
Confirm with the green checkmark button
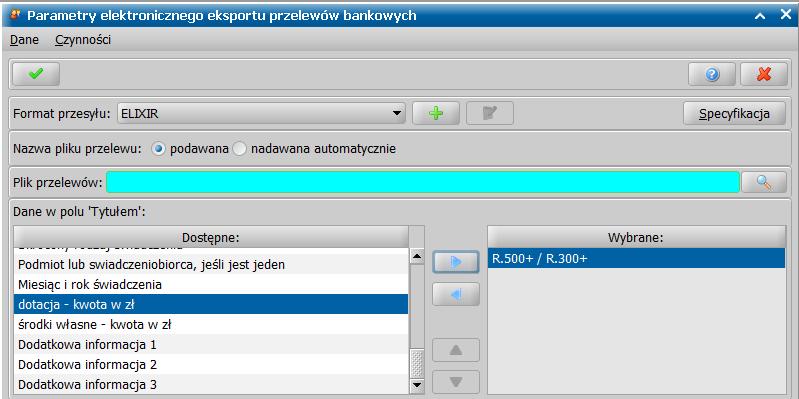tap(36, 74)
